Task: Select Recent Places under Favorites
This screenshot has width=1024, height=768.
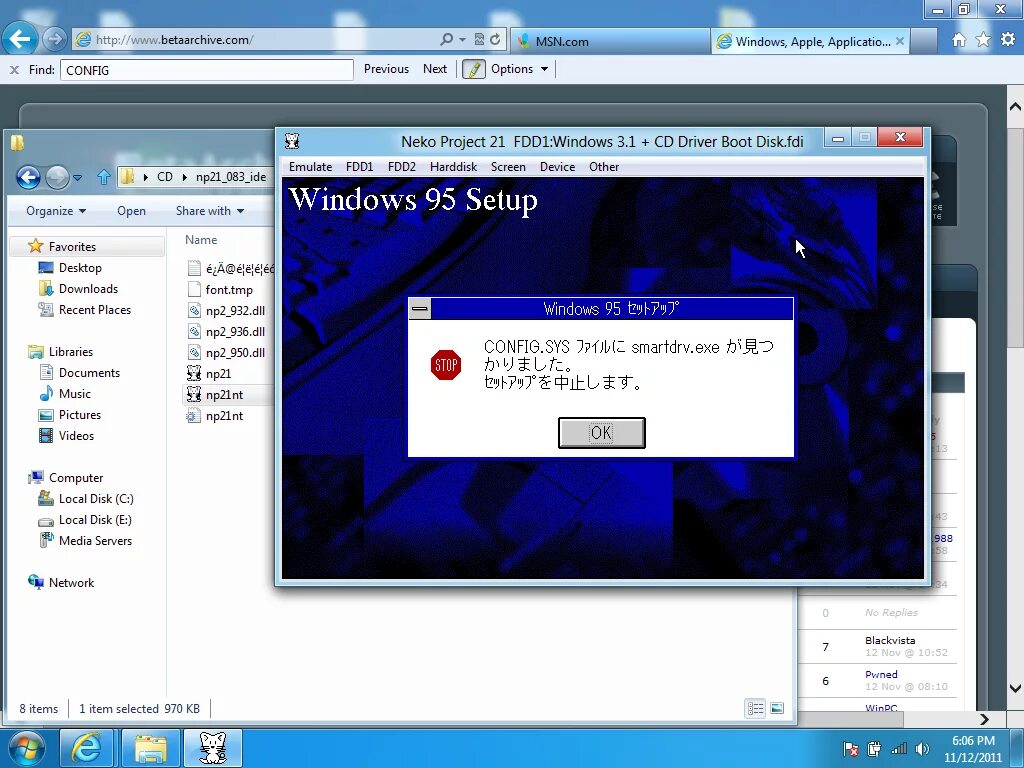Action: pos(95,310)
